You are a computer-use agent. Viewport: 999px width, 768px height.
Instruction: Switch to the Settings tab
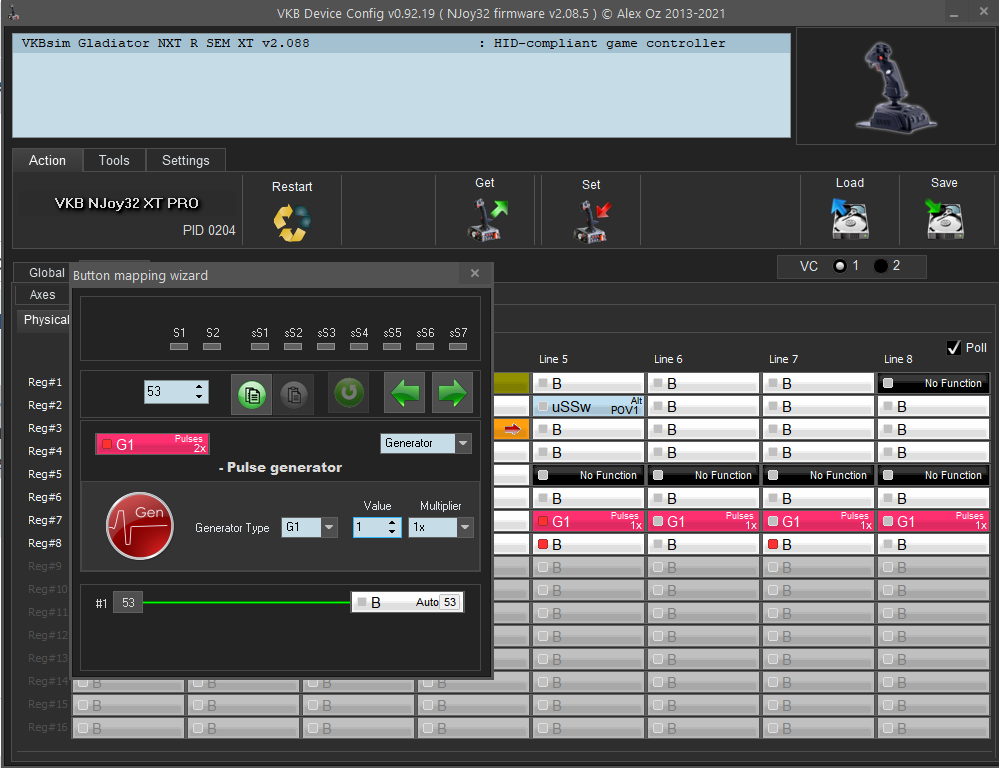tap(185, 161)
